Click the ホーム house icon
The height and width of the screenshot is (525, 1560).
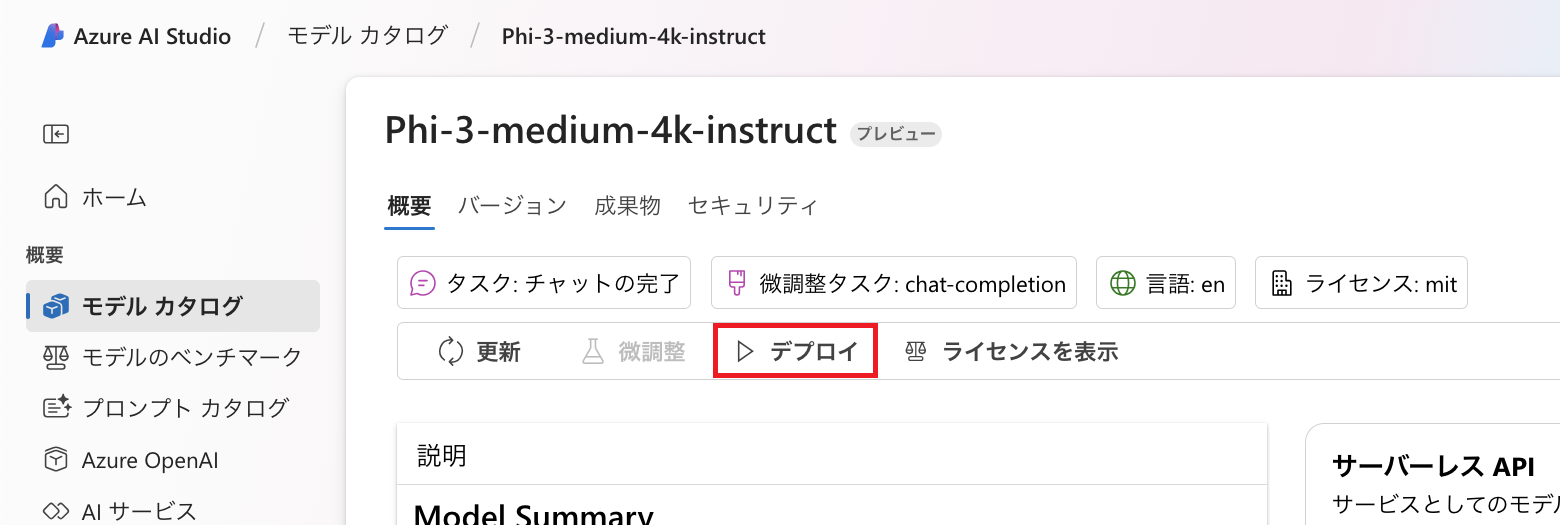56,197
